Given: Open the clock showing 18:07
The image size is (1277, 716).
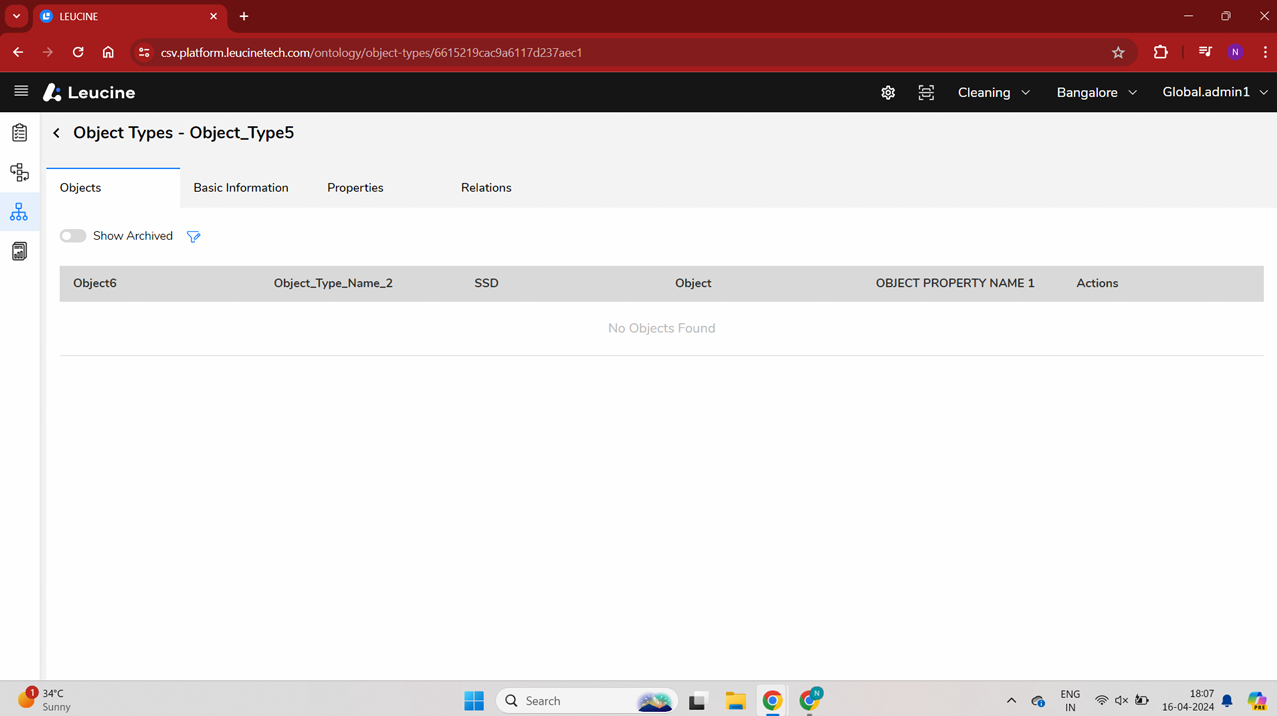Looking at the screenshot, I should click(x=1188, y=700).
